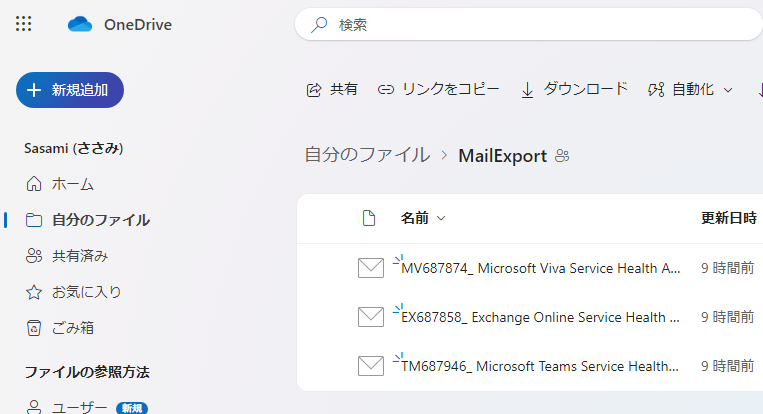Click the 9 時間前 cell of MV687874 row

[x=727, y=268]
